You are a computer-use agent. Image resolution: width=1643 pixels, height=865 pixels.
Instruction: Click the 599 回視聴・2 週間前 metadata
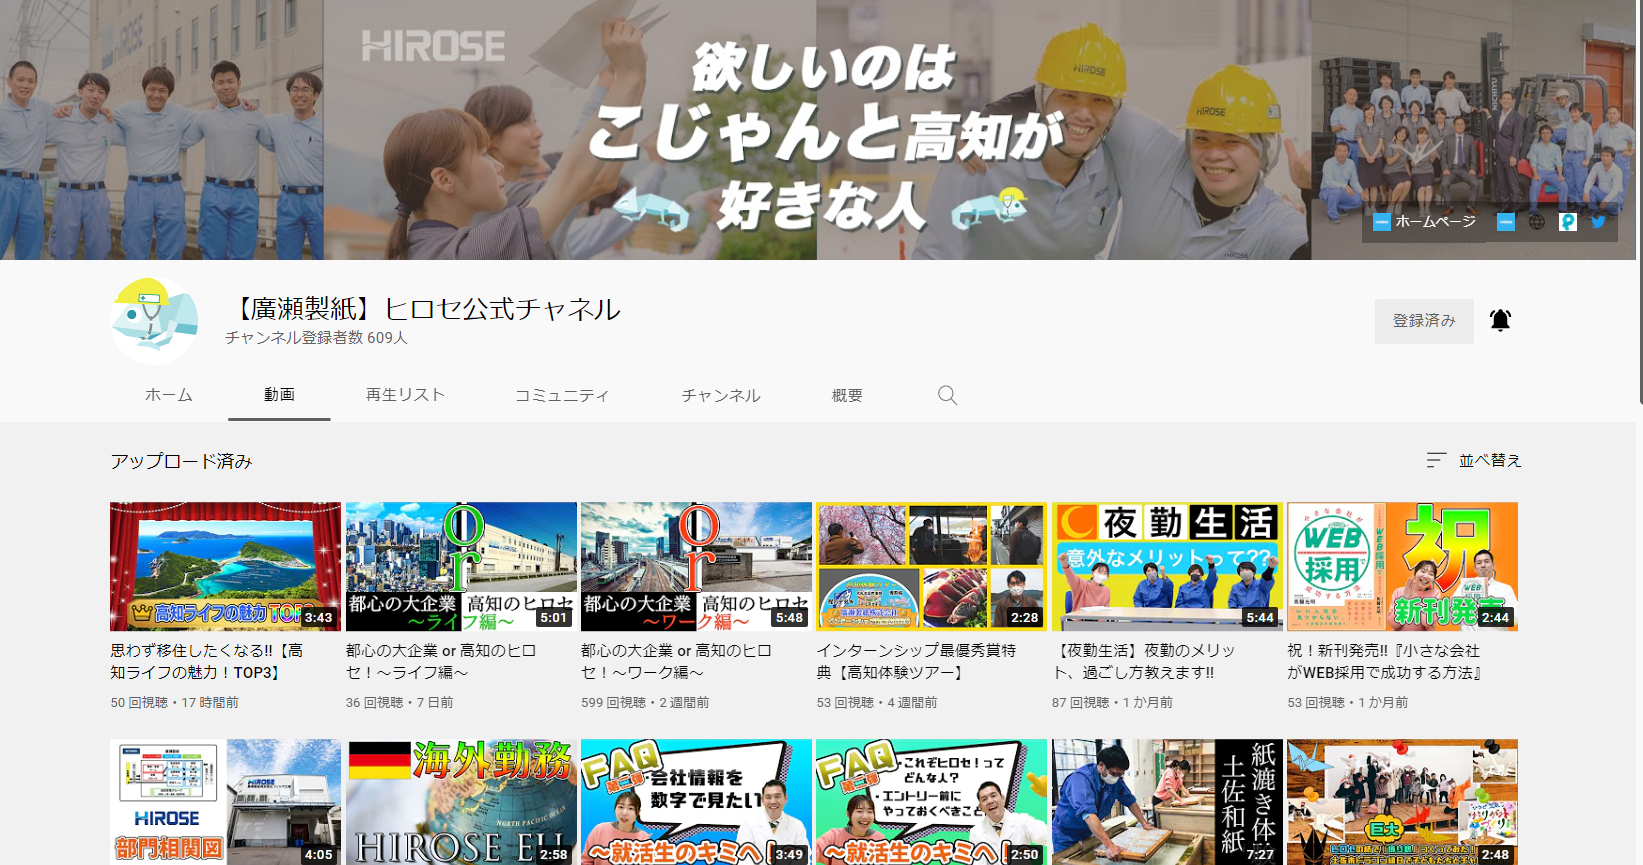(645, 703)
